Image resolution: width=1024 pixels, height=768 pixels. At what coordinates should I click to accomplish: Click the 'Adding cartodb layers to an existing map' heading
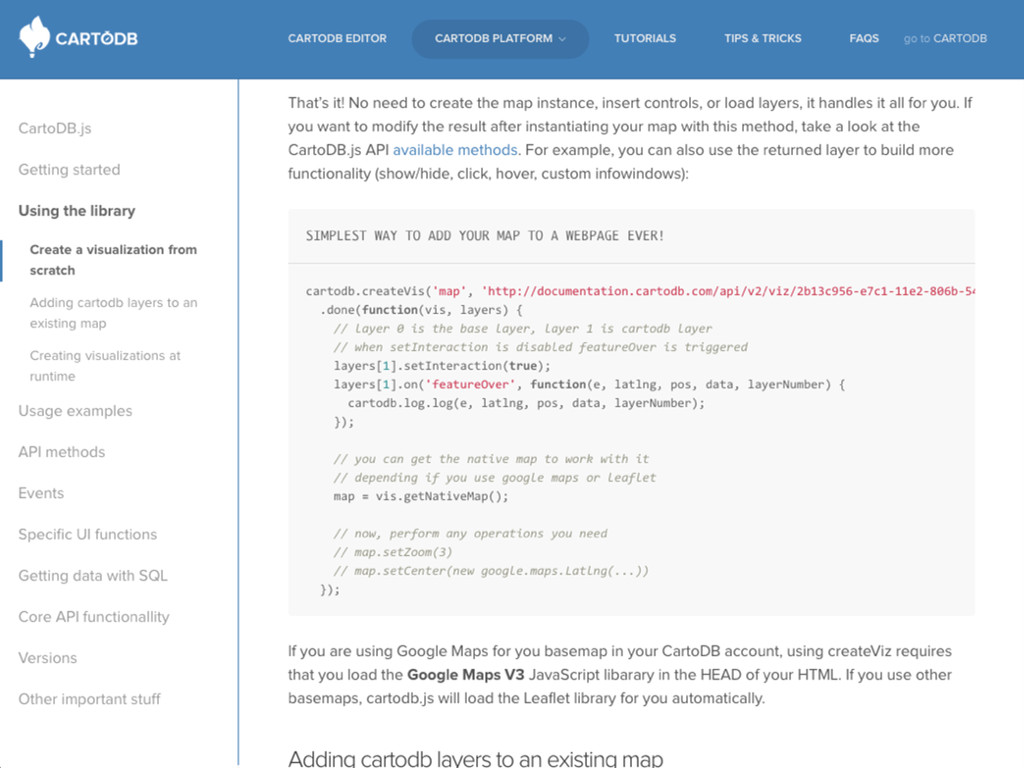click(x=475, y=759)
